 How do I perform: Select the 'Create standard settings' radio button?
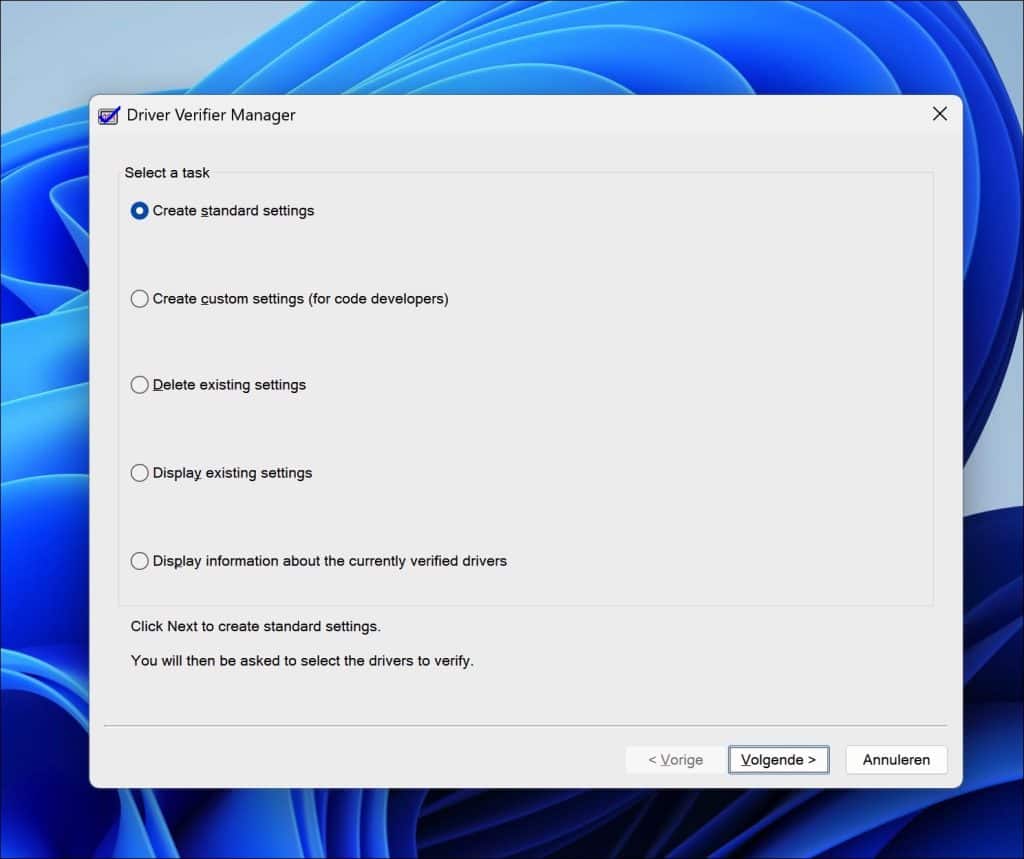point(140,211)
